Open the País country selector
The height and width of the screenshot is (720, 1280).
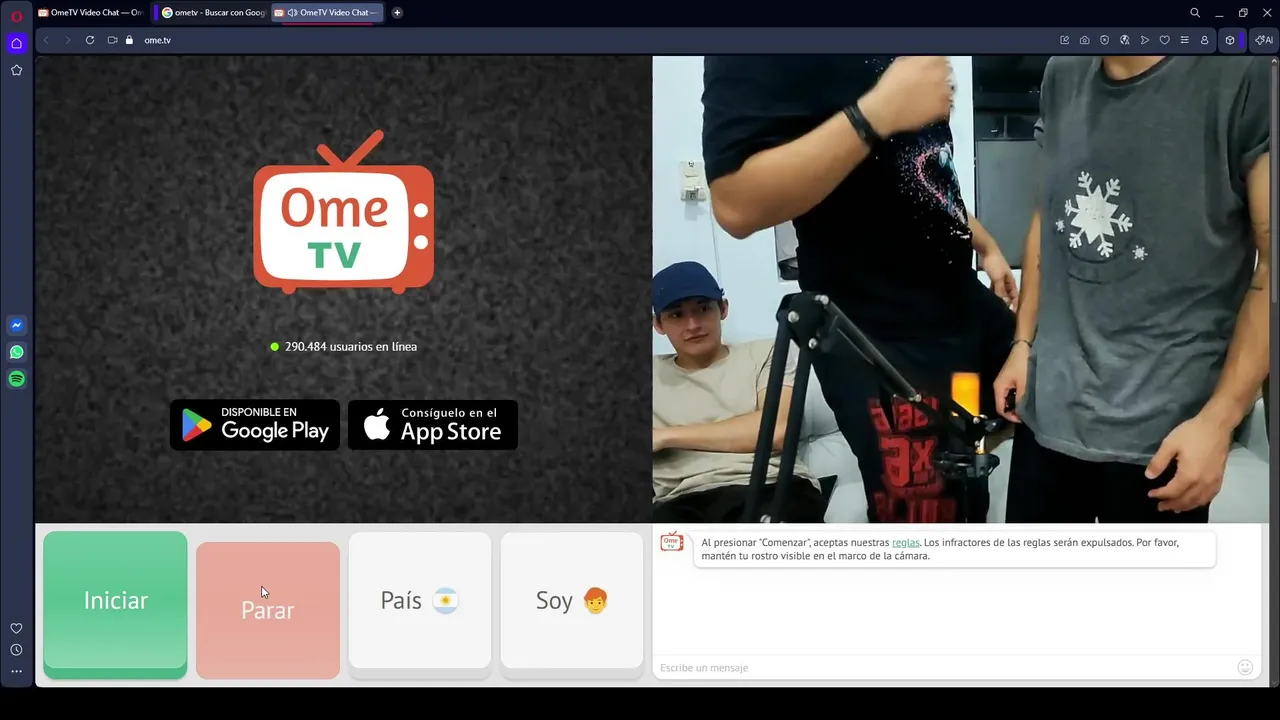click(420, 604)
